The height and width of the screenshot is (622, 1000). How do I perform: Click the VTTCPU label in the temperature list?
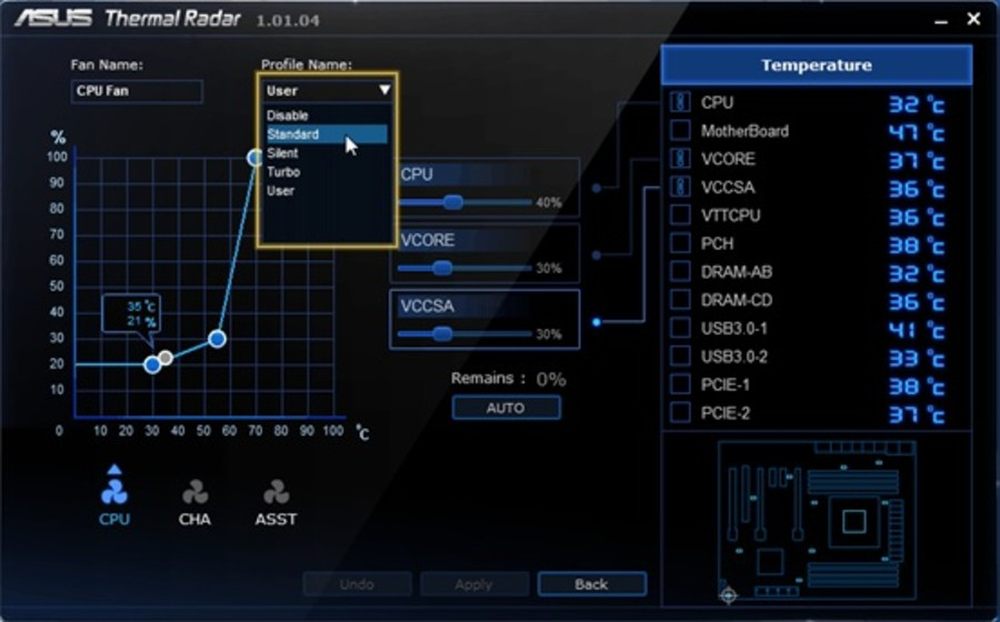tap(730, 215)
